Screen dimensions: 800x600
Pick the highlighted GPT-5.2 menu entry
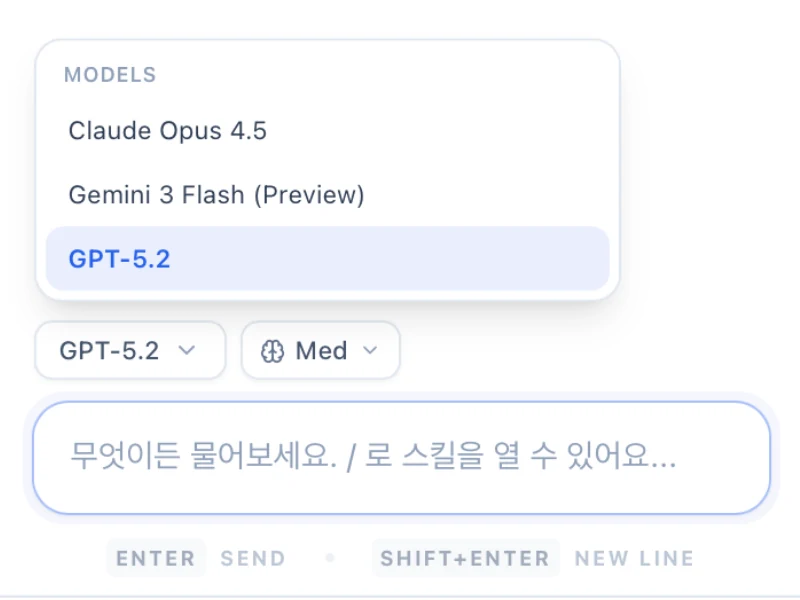(x=120, y=259)
